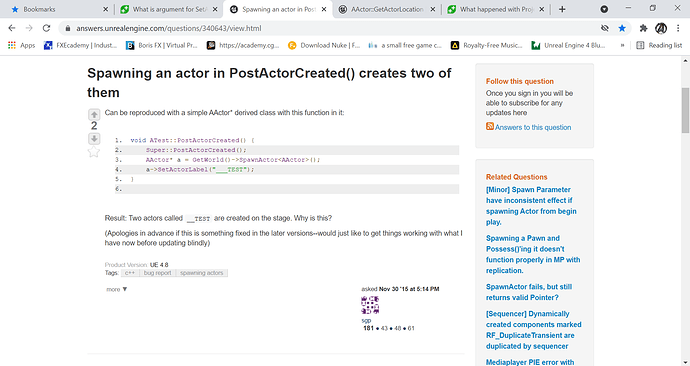Image resolution: width=690 pixels, height=366 pixels.
Task: Open Chrome three-dot menu
Action: coord(678,28)
